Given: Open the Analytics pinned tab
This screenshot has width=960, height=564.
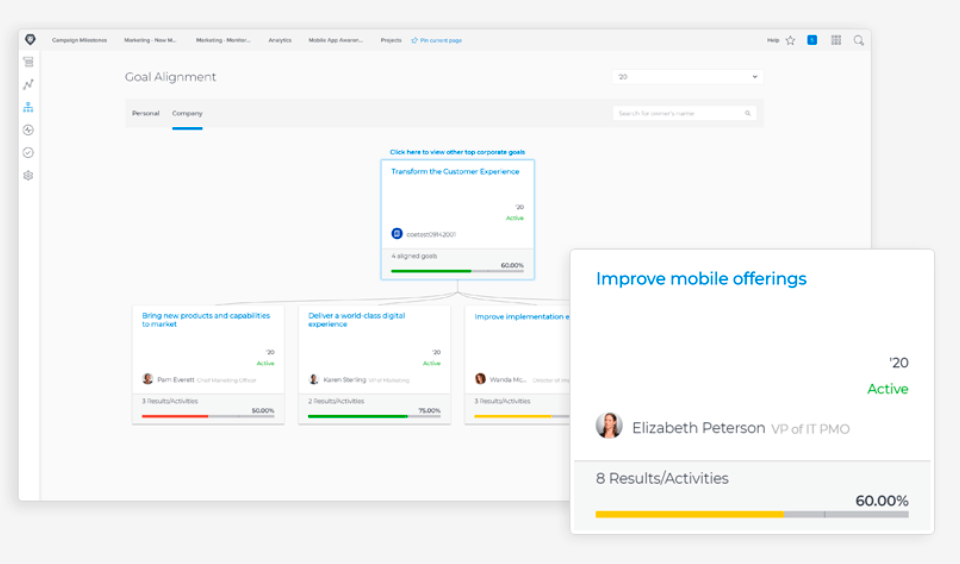Looking at the screenshot, I should click(x=280, y=40).
